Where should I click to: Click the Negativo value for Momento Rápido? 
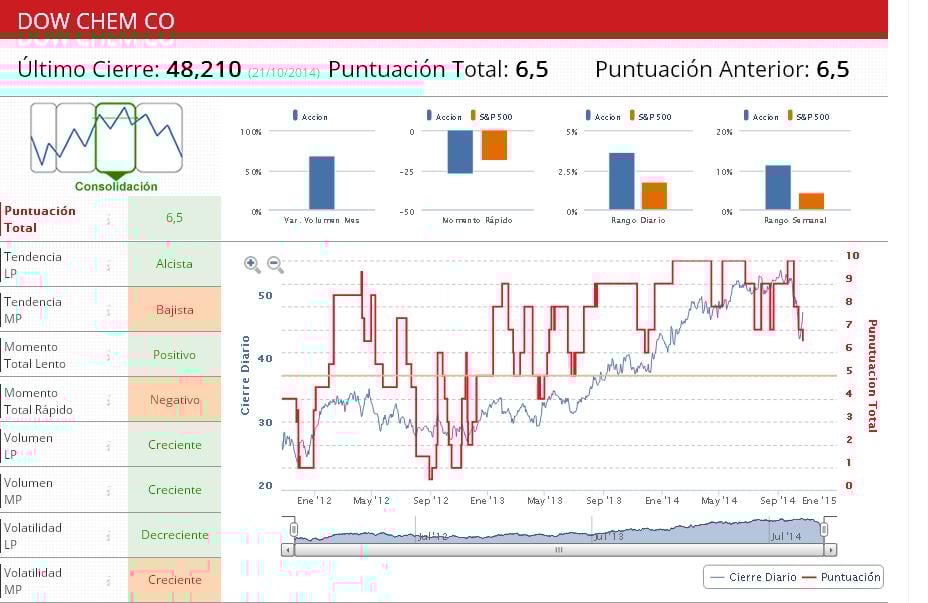[175, 400]
